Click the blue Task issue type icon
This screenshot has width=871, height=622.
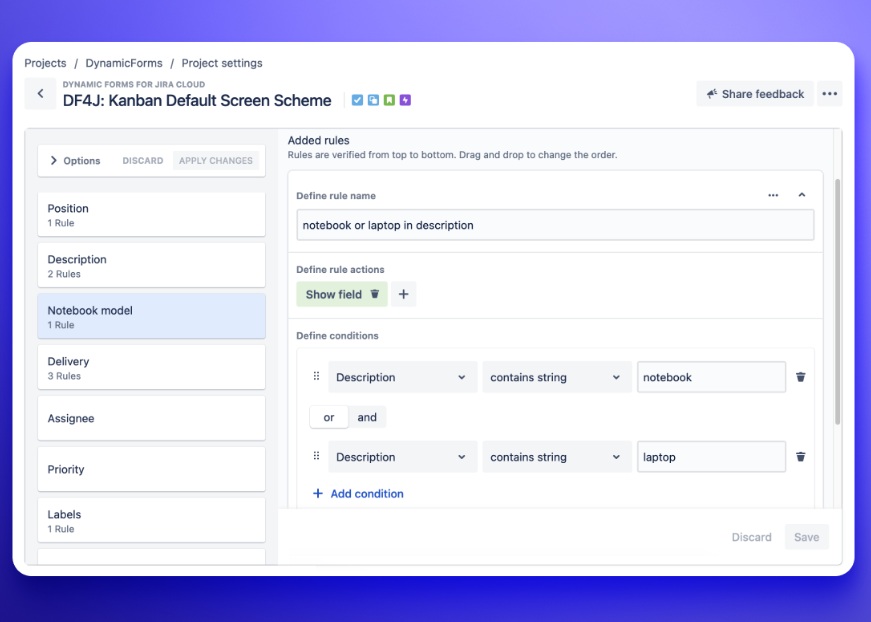[x=358, y=100]
